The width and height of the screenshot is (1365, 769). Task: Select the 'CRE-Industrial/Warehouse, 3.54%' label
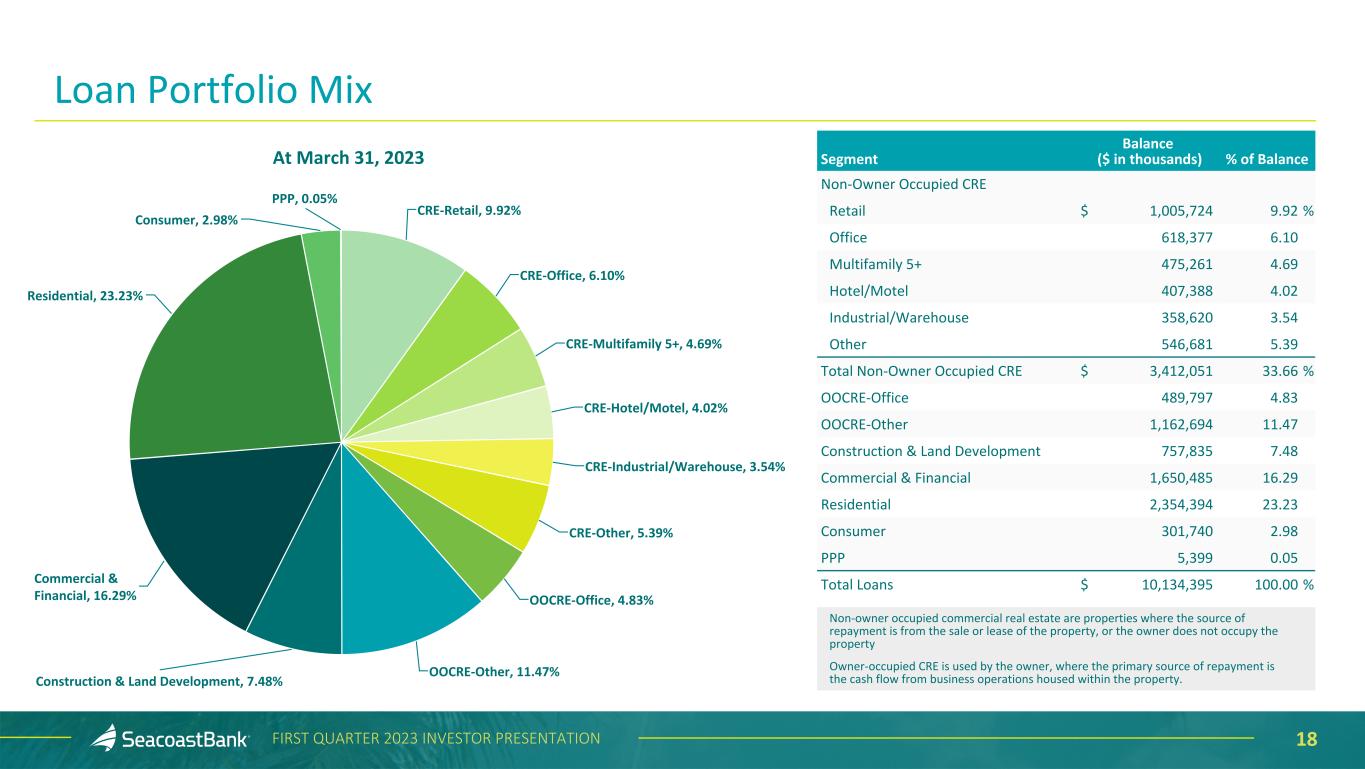[x=684, y=467]
